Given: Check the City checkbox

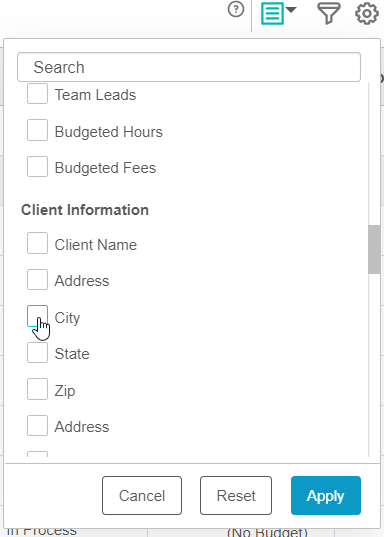Looking at the screenshot, I should click(37, 316).
